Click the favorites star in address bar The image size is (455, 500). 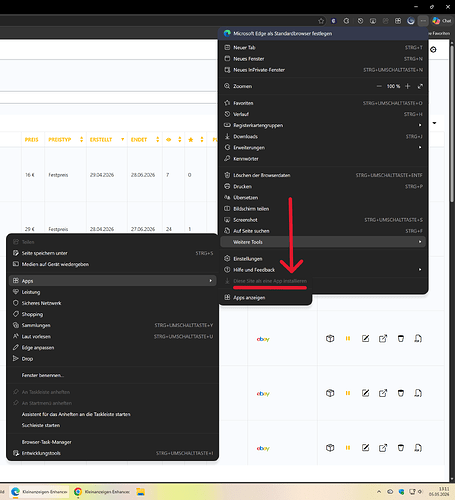[321, 21]
